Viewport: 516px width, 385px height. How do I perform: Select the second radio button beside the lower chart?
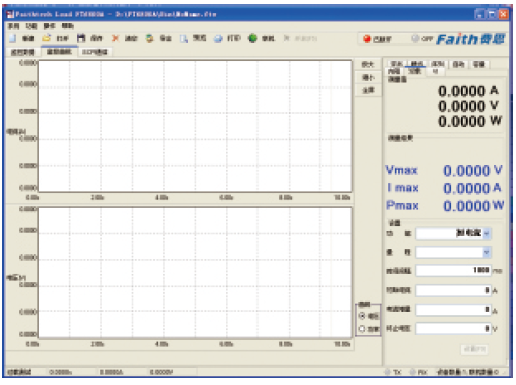[x=362, y=329]
